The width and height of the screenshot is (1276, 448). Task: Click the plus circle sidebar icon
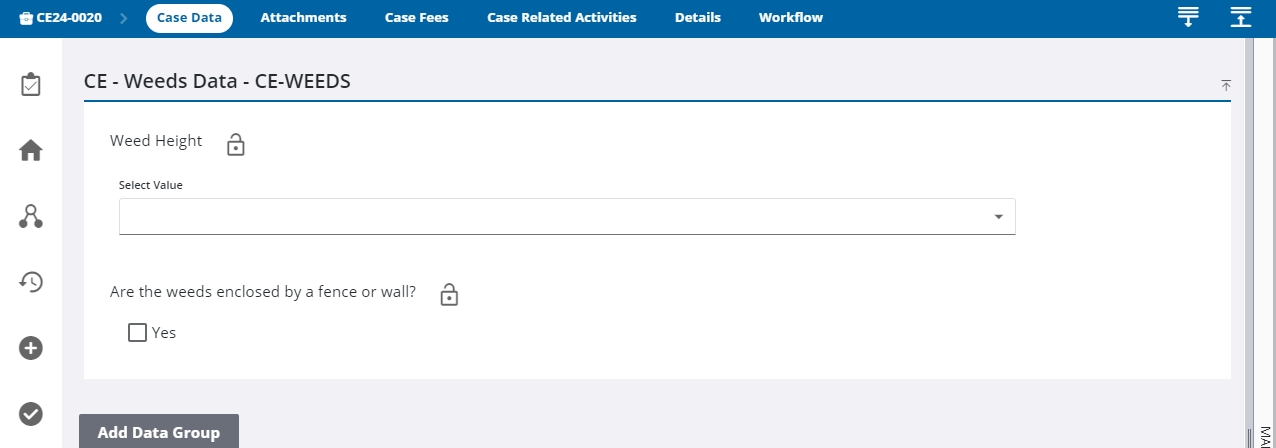(31, 348)
